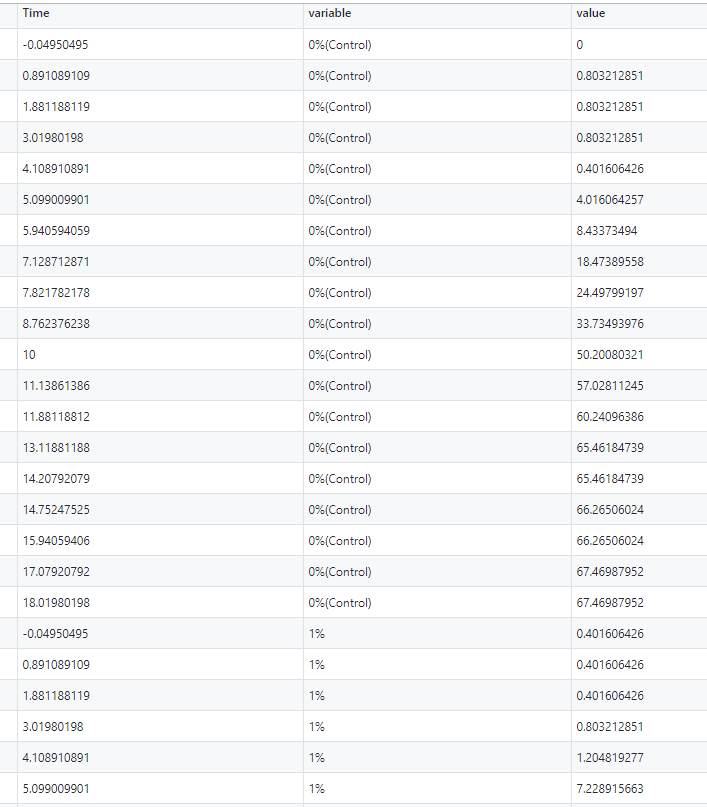
Task: Click the value cell 33.73493976
Action: click(x=610, y=324)
